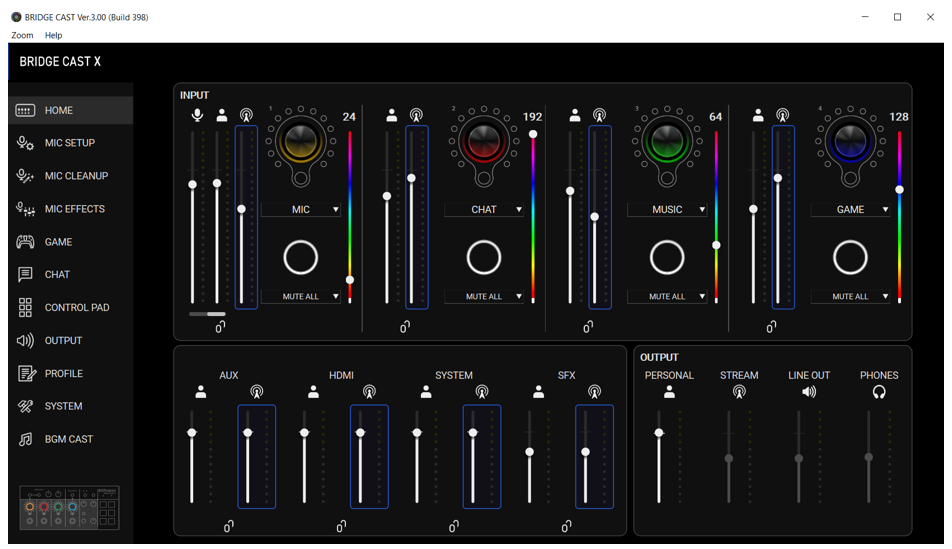Viewport: 952px width, 549px height.
Task: Click the CHAT speech bubble sidebar icon
Action: [x=25, y=274]
